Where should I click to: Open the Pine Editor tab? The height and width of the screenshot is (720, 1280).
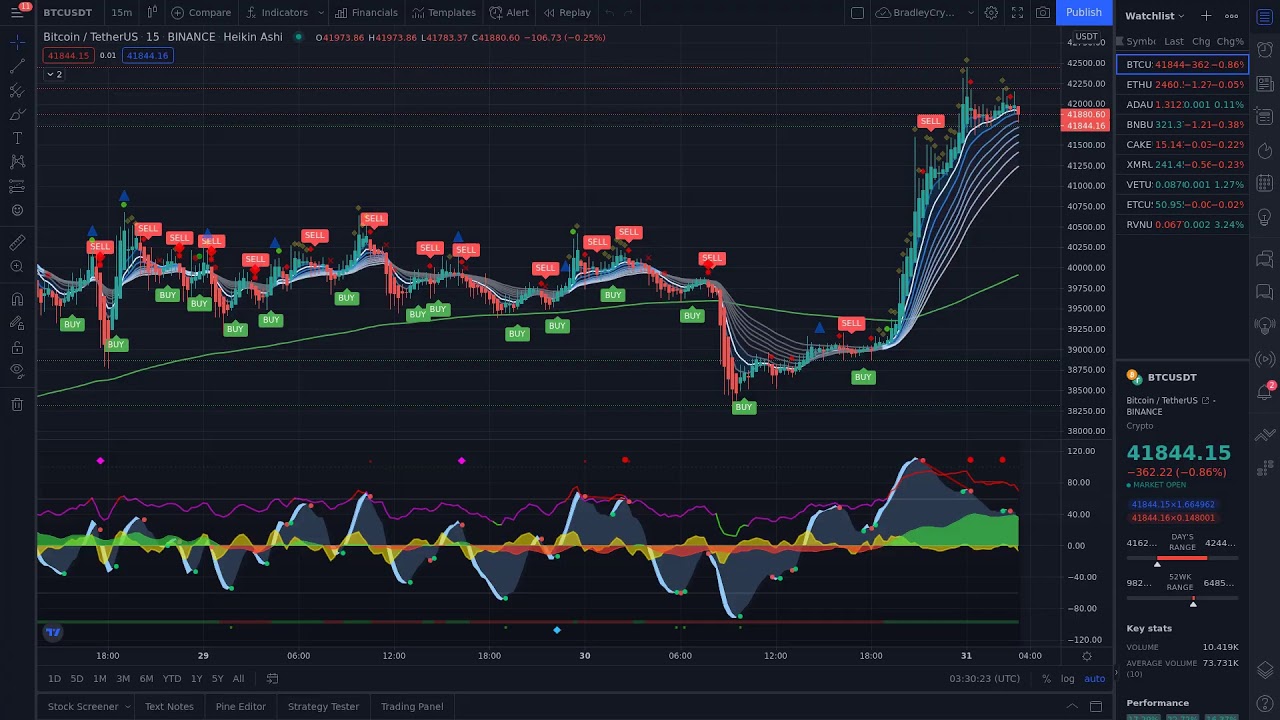point(241,706)
